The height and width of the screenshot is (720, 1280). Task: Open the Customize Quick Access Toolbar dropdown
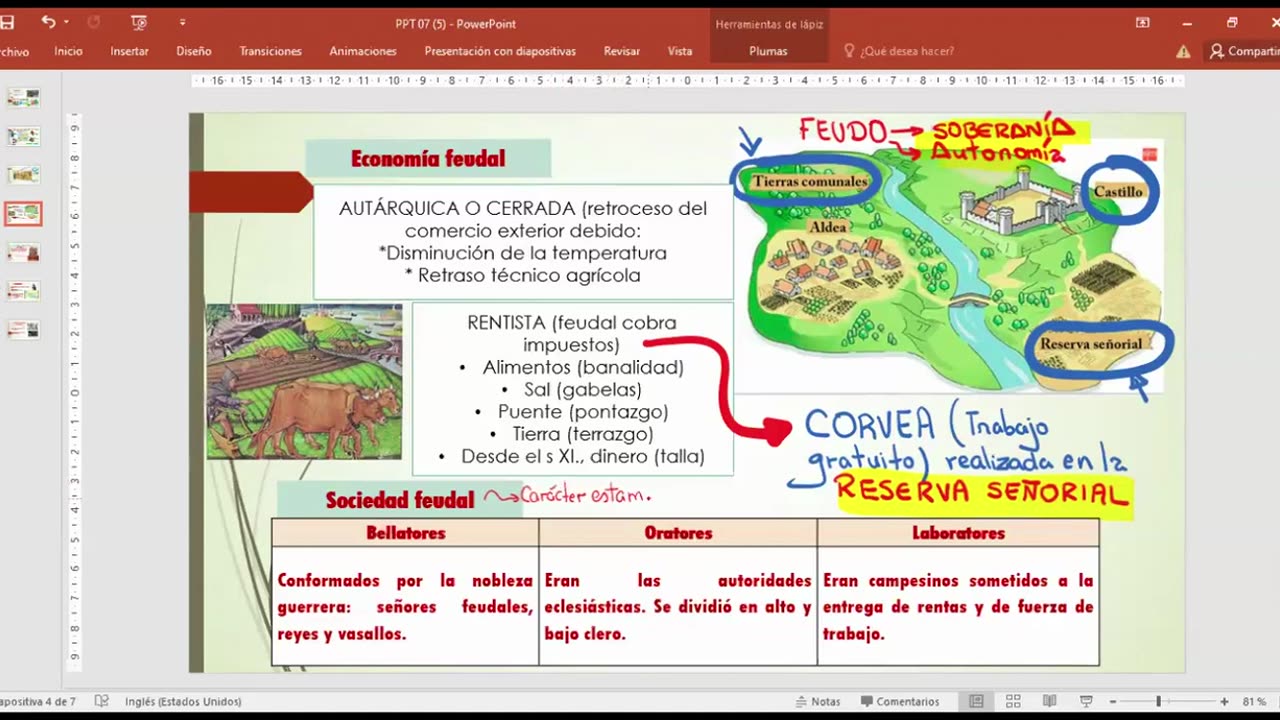pyautogui.click(x=182, y=22)
